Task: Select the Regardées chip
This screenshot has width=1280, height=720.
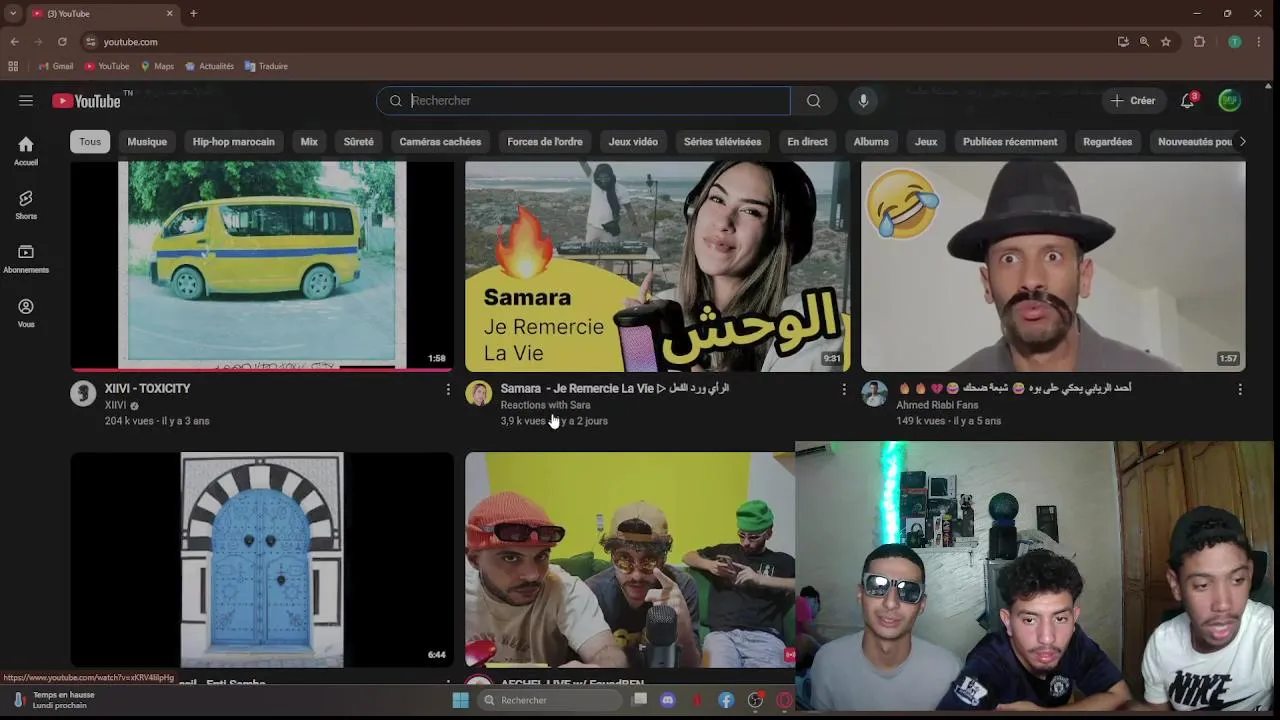Action: 1107,141
